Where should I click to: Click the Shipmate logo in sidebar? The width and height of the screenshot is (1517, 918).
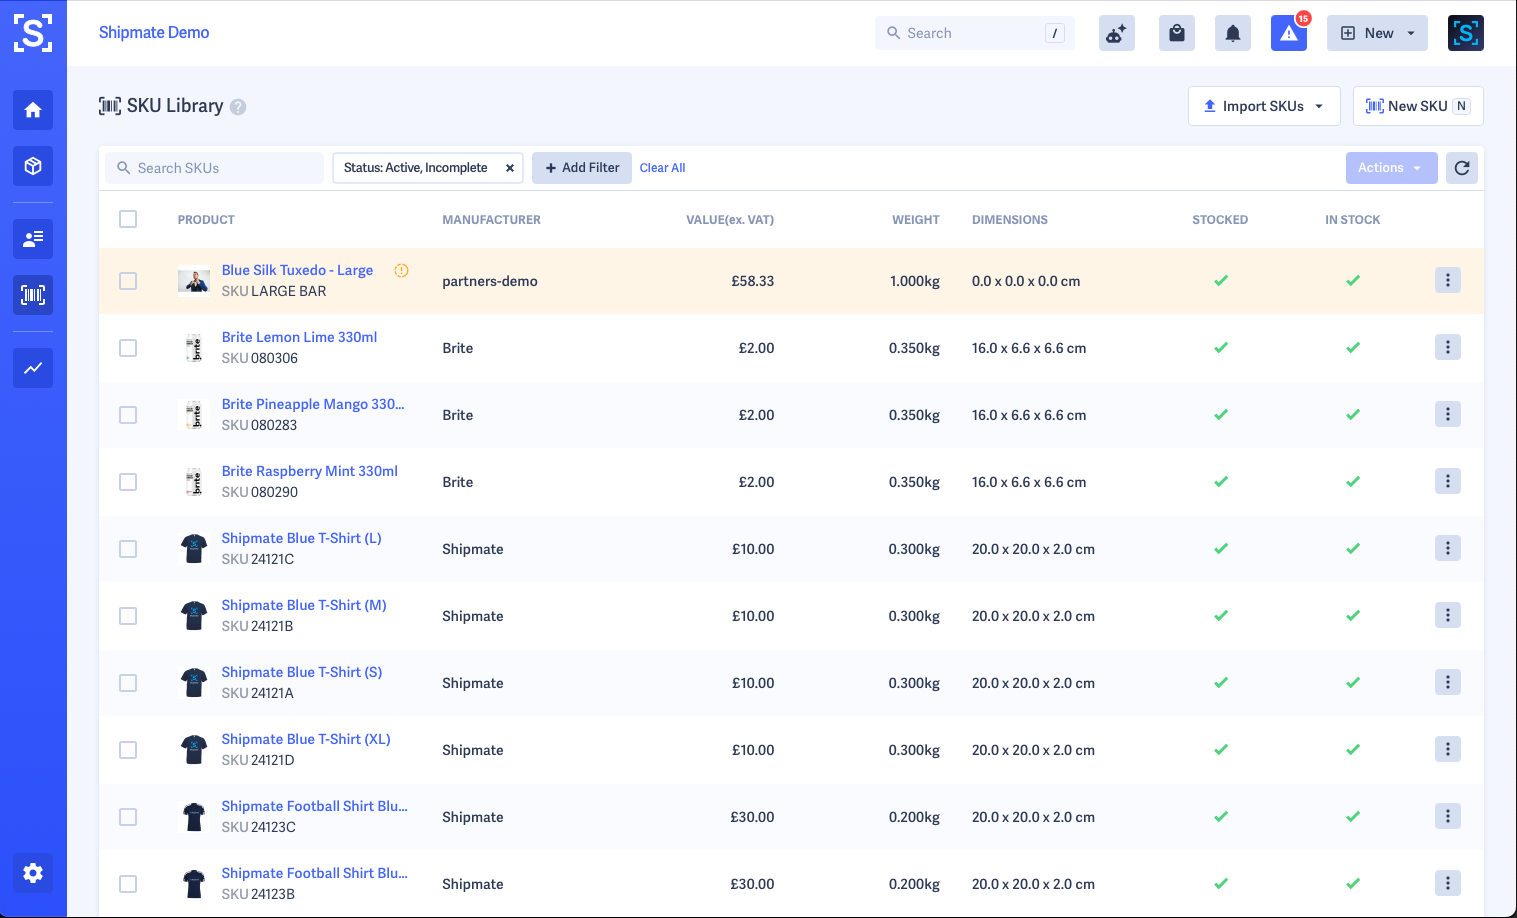(x=33, y=33)
